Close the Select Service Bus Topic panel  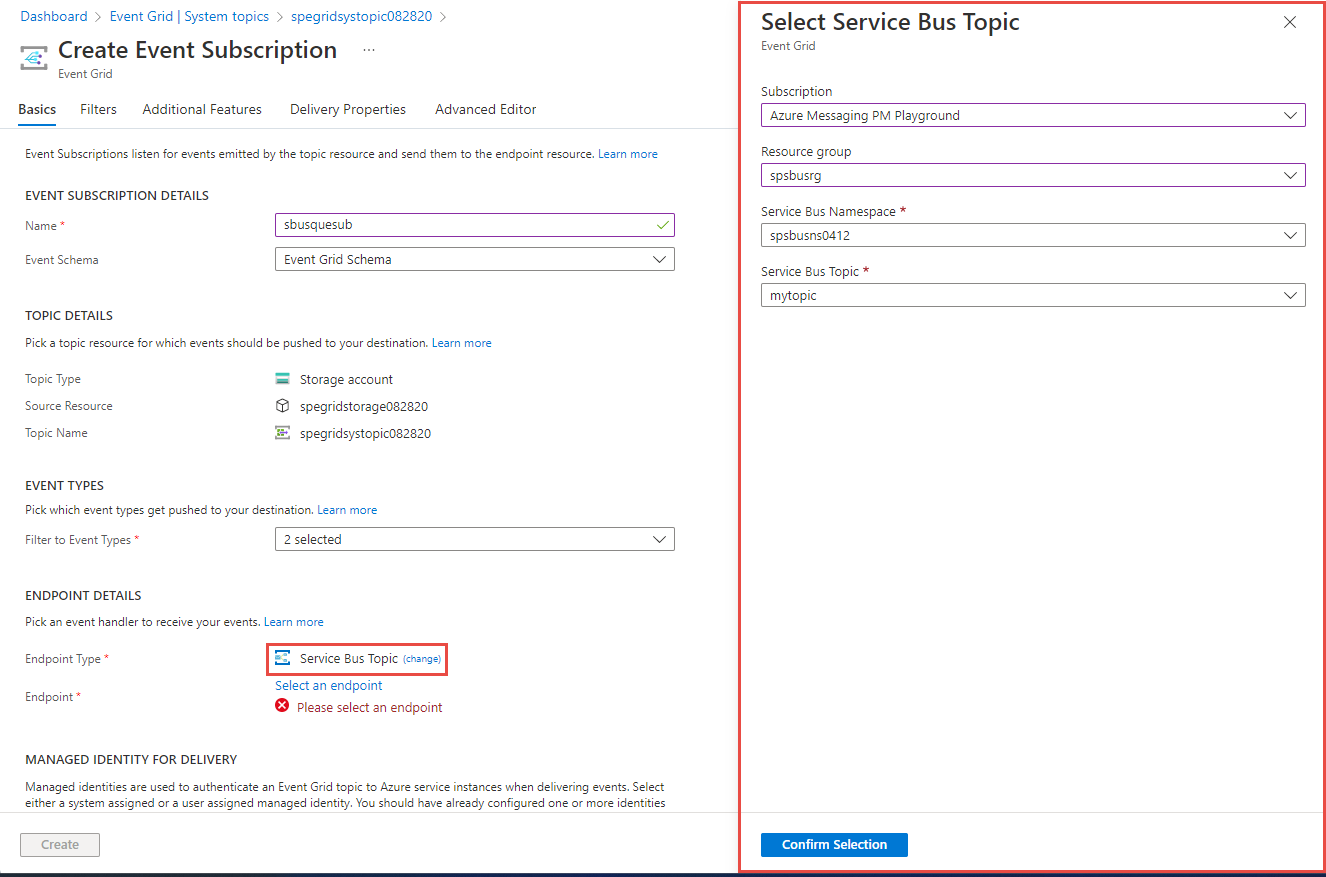1290,22
